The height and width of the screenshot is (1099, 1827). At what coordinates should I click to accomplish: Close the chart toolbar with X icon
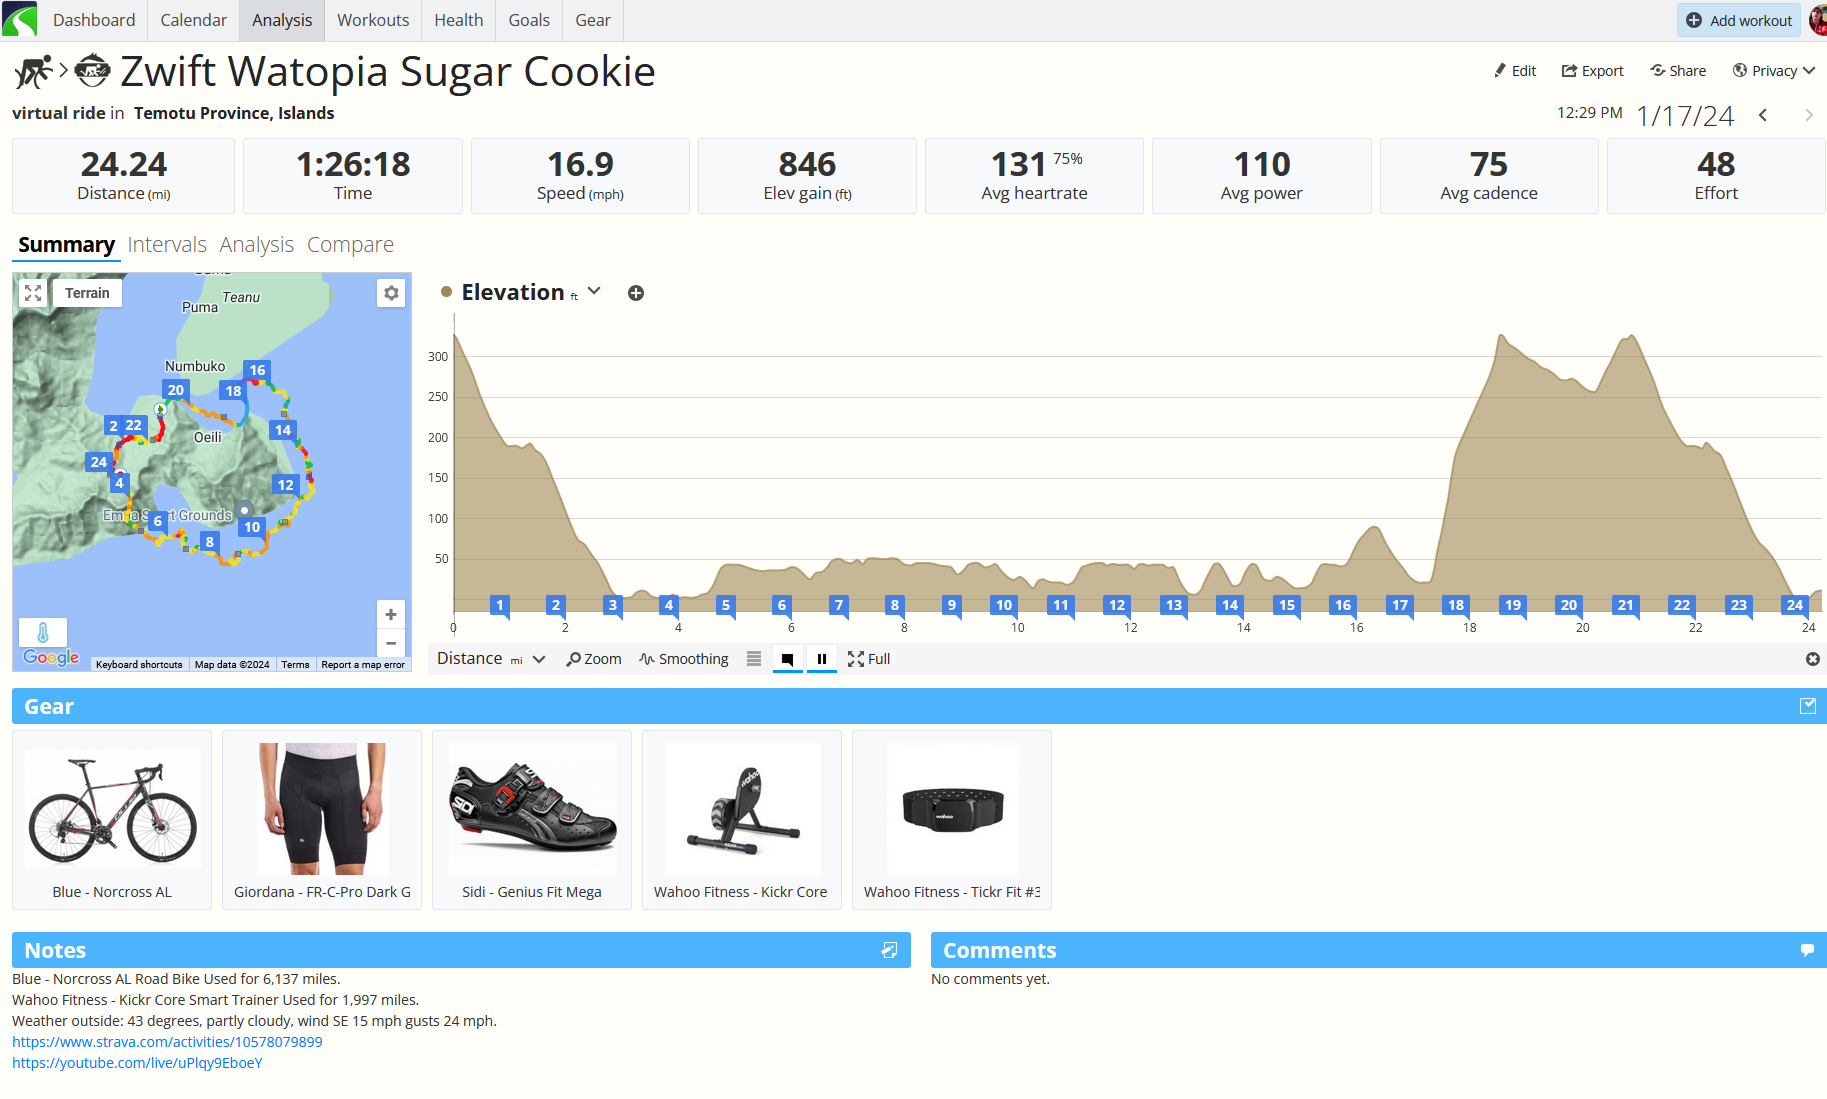tap(1813, 659)
